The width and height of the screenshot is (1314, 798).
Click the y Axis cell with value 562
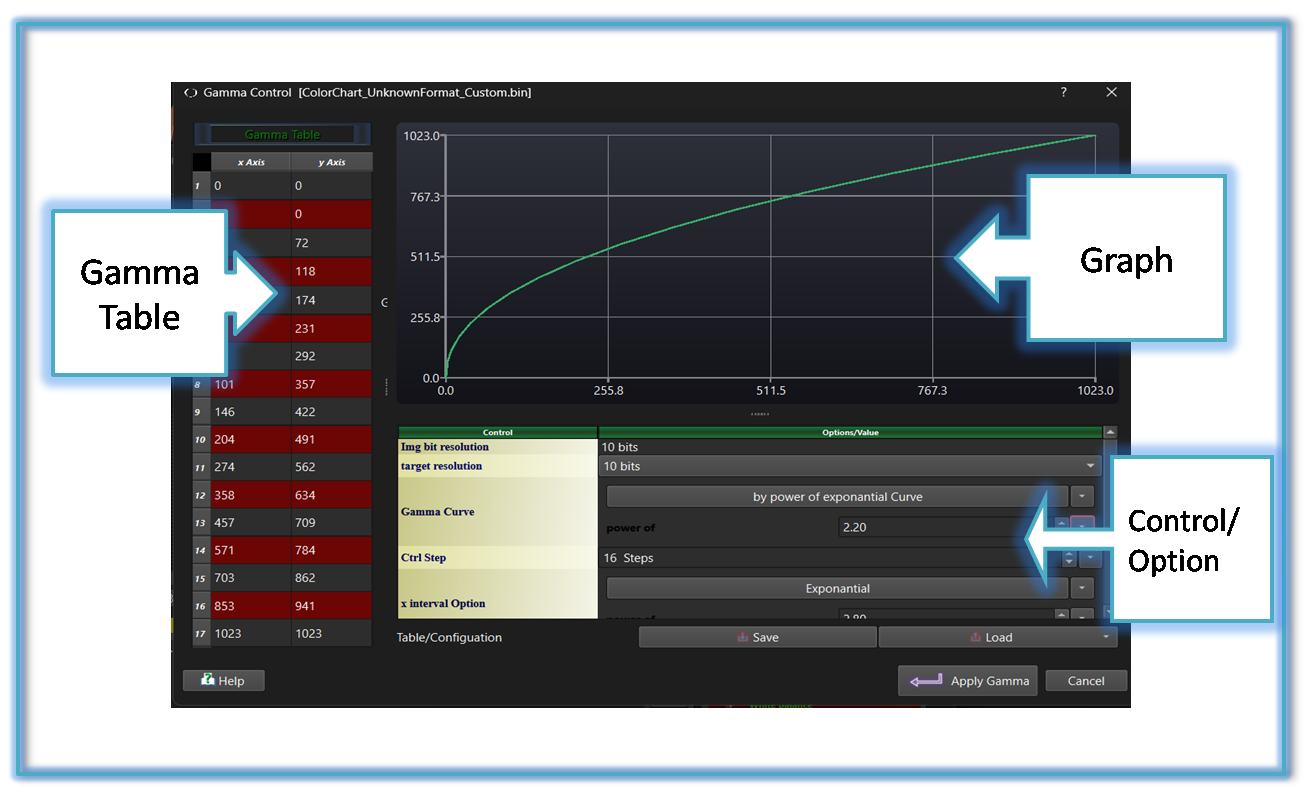click(x=332, y=467)
